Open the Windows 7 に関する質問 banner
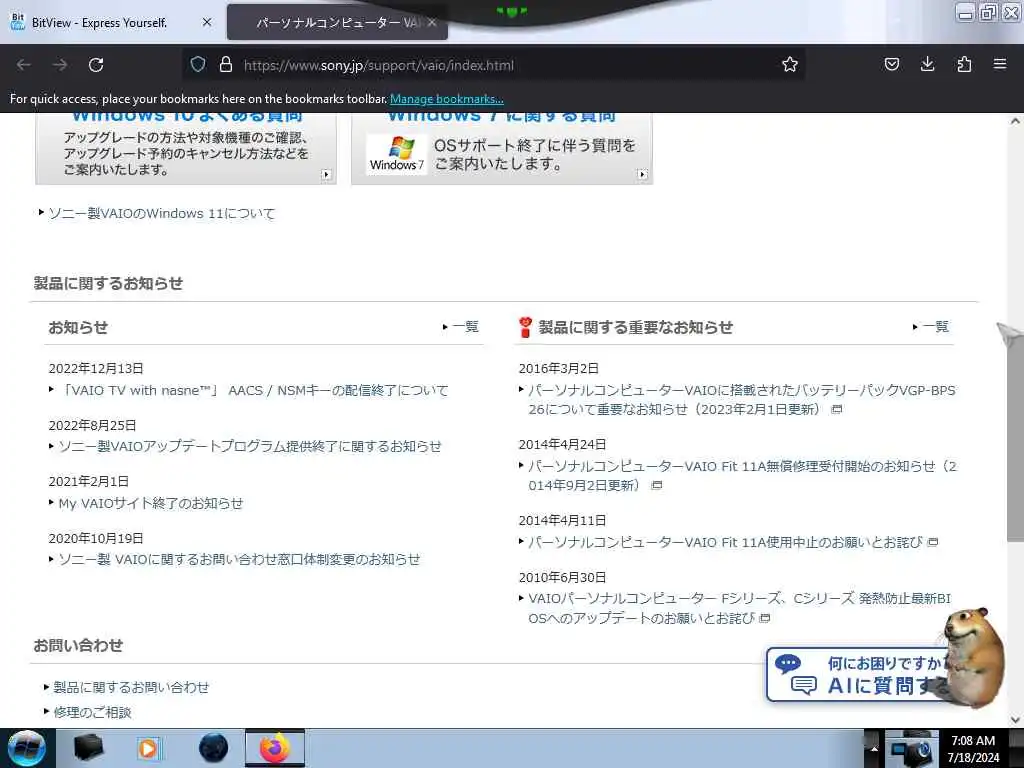The image size is (1024, 768). 502,148
